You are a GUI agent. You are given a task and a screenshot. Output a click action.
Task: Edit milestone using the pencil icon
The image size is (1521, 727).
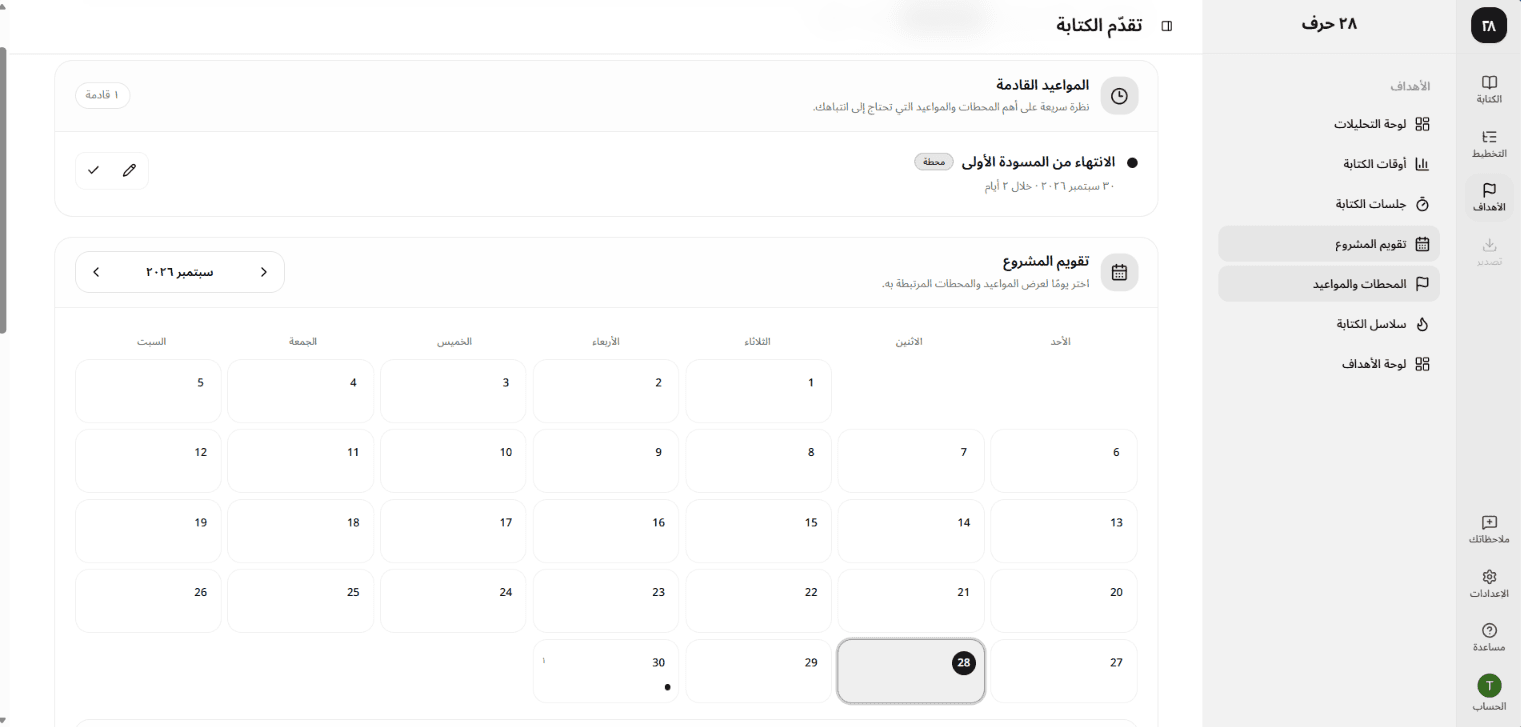click(129, 170)
